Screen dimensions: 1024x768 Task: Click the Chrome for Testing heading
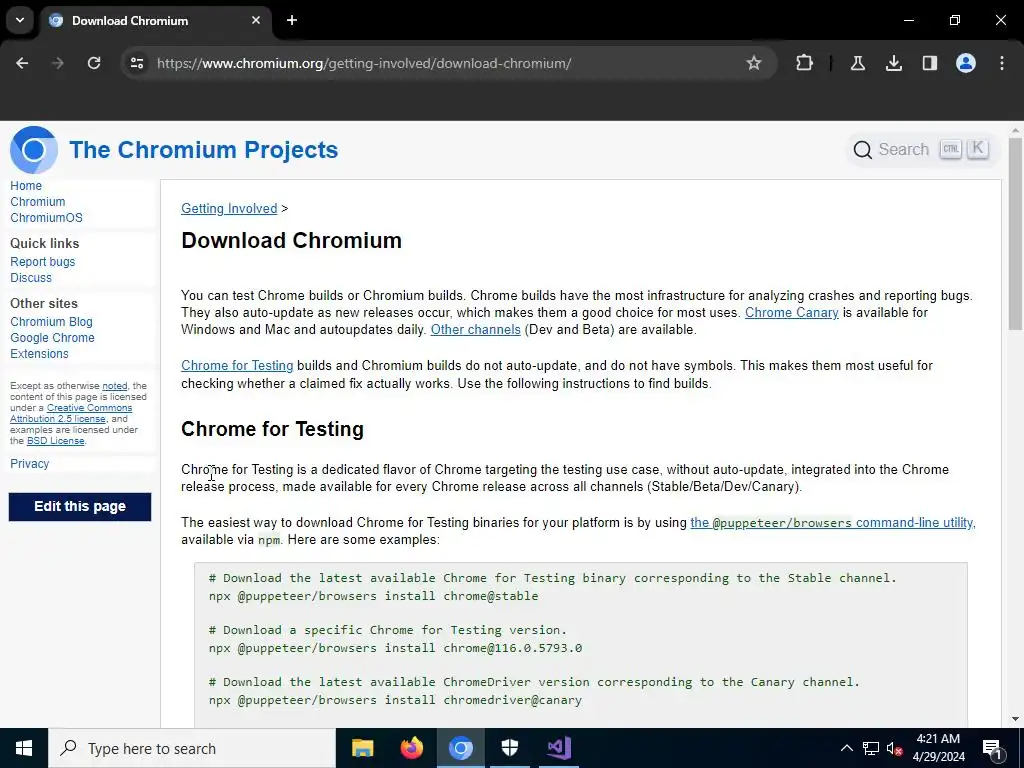(272, 429)
